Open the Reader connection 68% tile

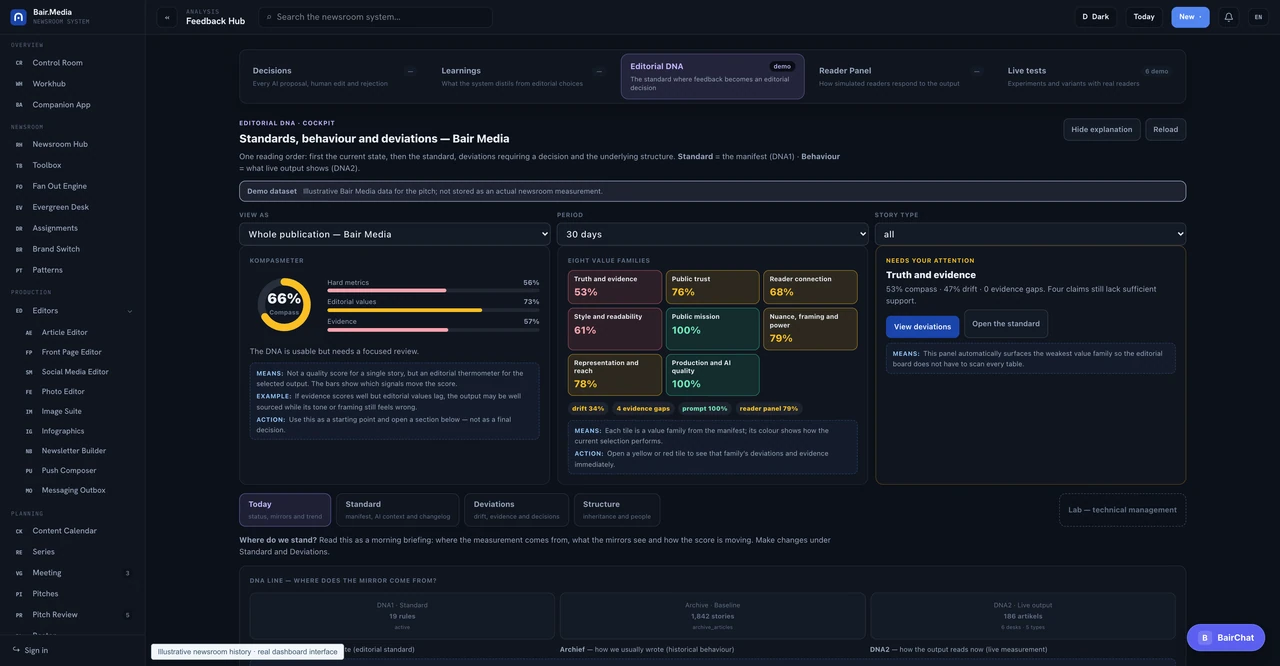click(810, 287)
